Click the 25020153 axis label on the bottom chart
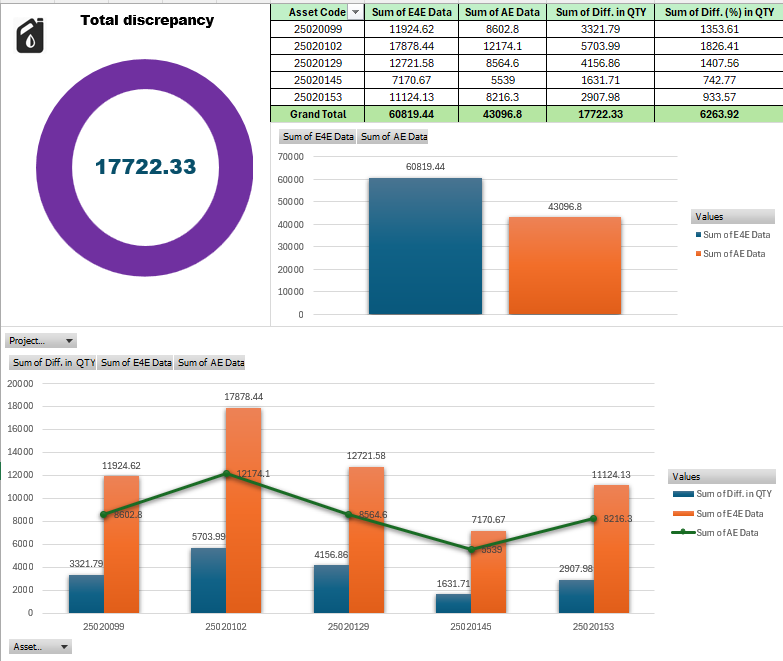Image resolution: width=783 pixels, height=661 pixels. coord(593,627)
